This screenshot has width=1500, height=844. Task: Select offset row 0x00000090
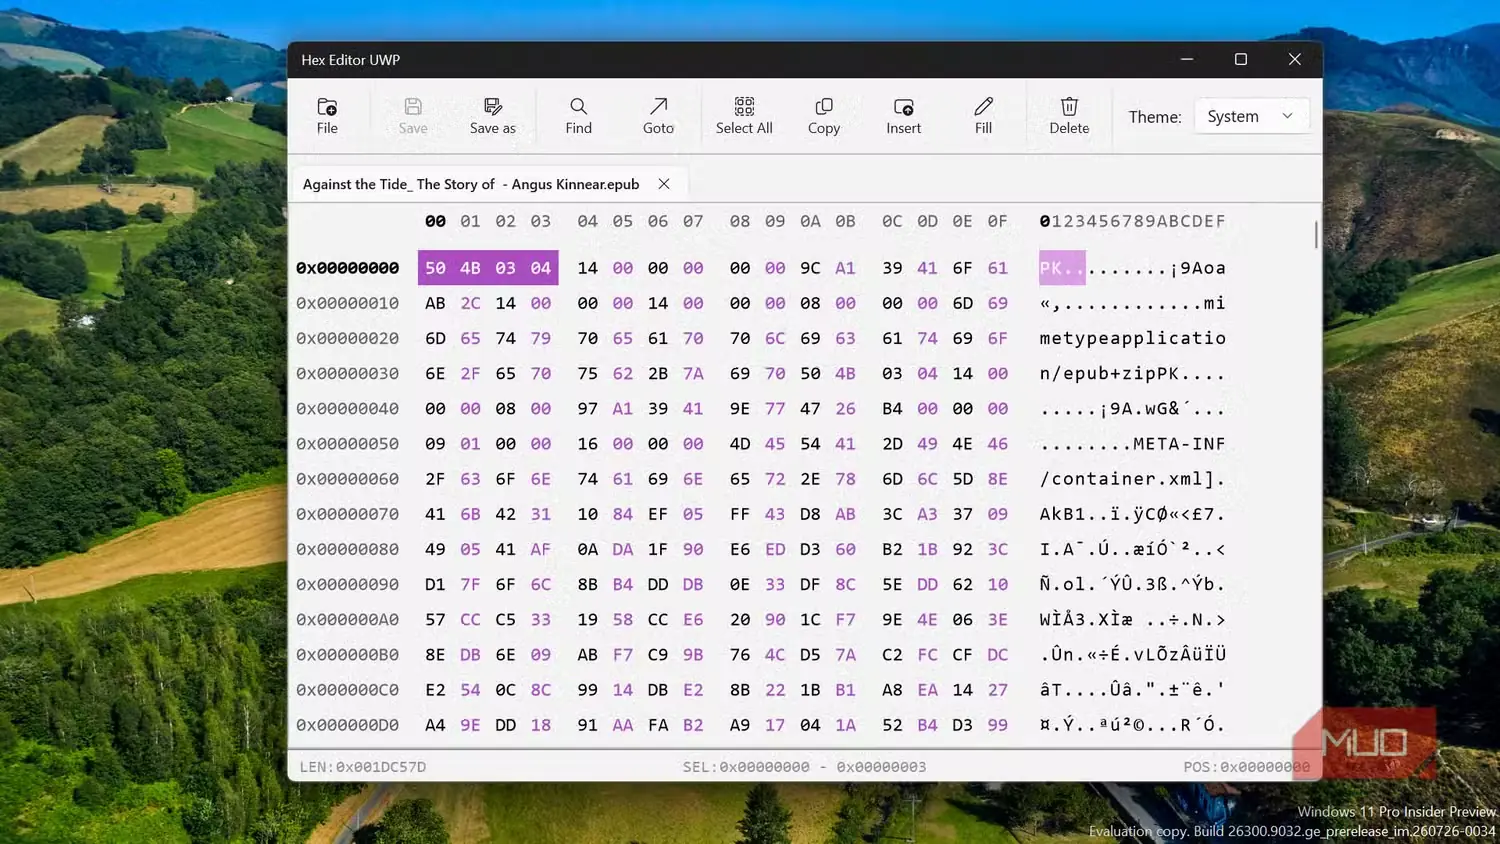coord(347,584)
